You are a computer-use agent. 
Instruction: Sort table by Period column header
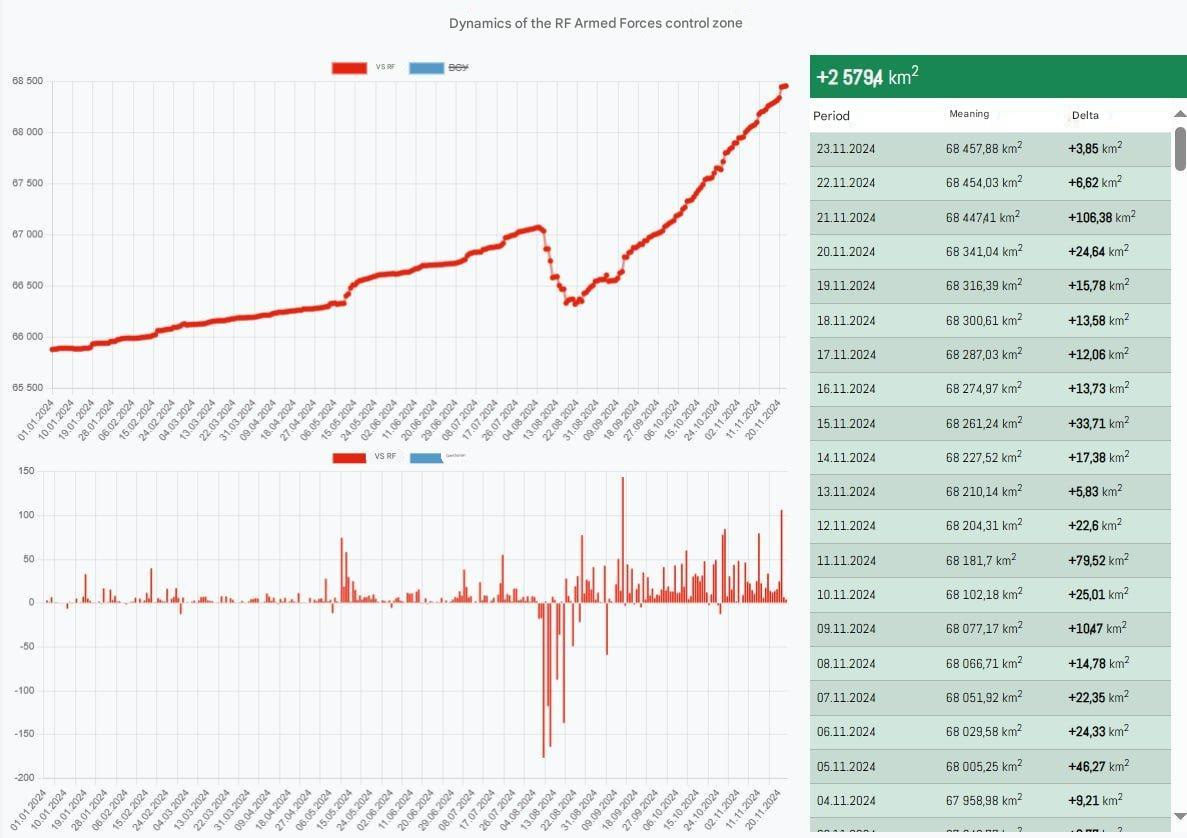coord(831,116)
